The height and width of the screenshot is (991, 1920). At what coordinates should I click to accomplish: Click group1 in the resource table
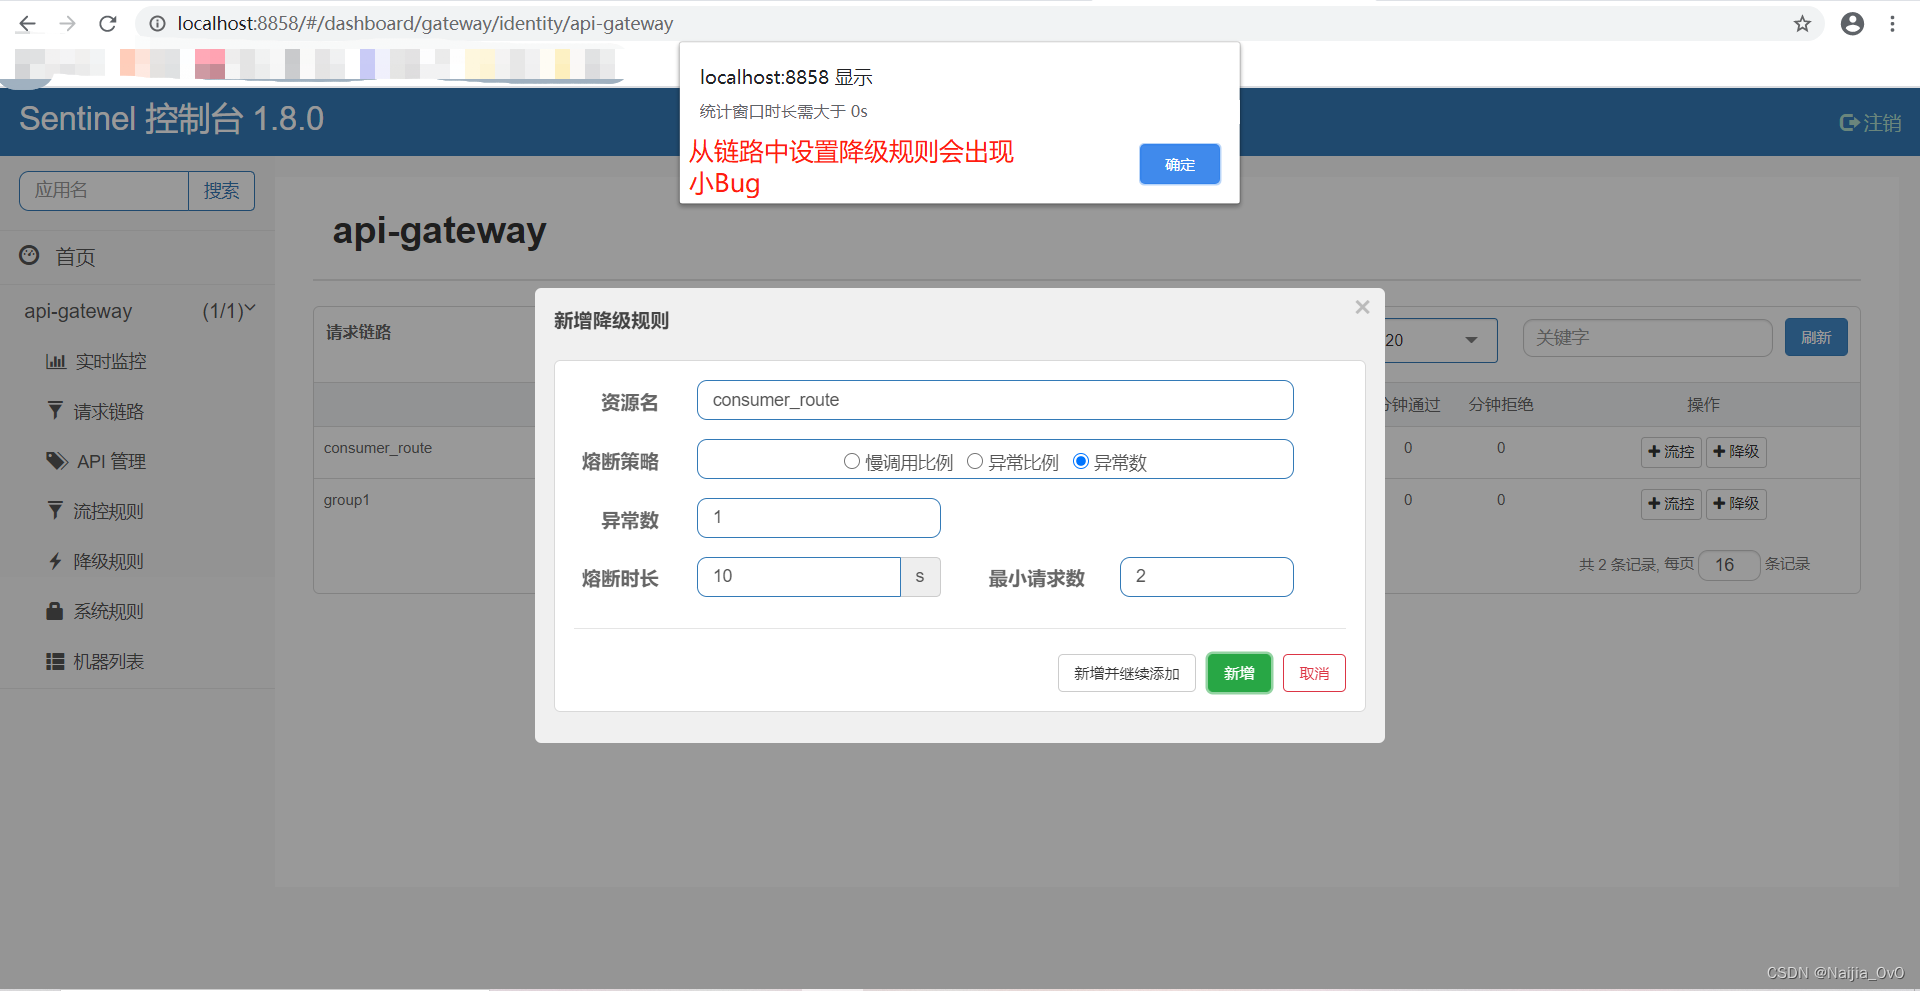pyautogui.click(x=347, y=500)
